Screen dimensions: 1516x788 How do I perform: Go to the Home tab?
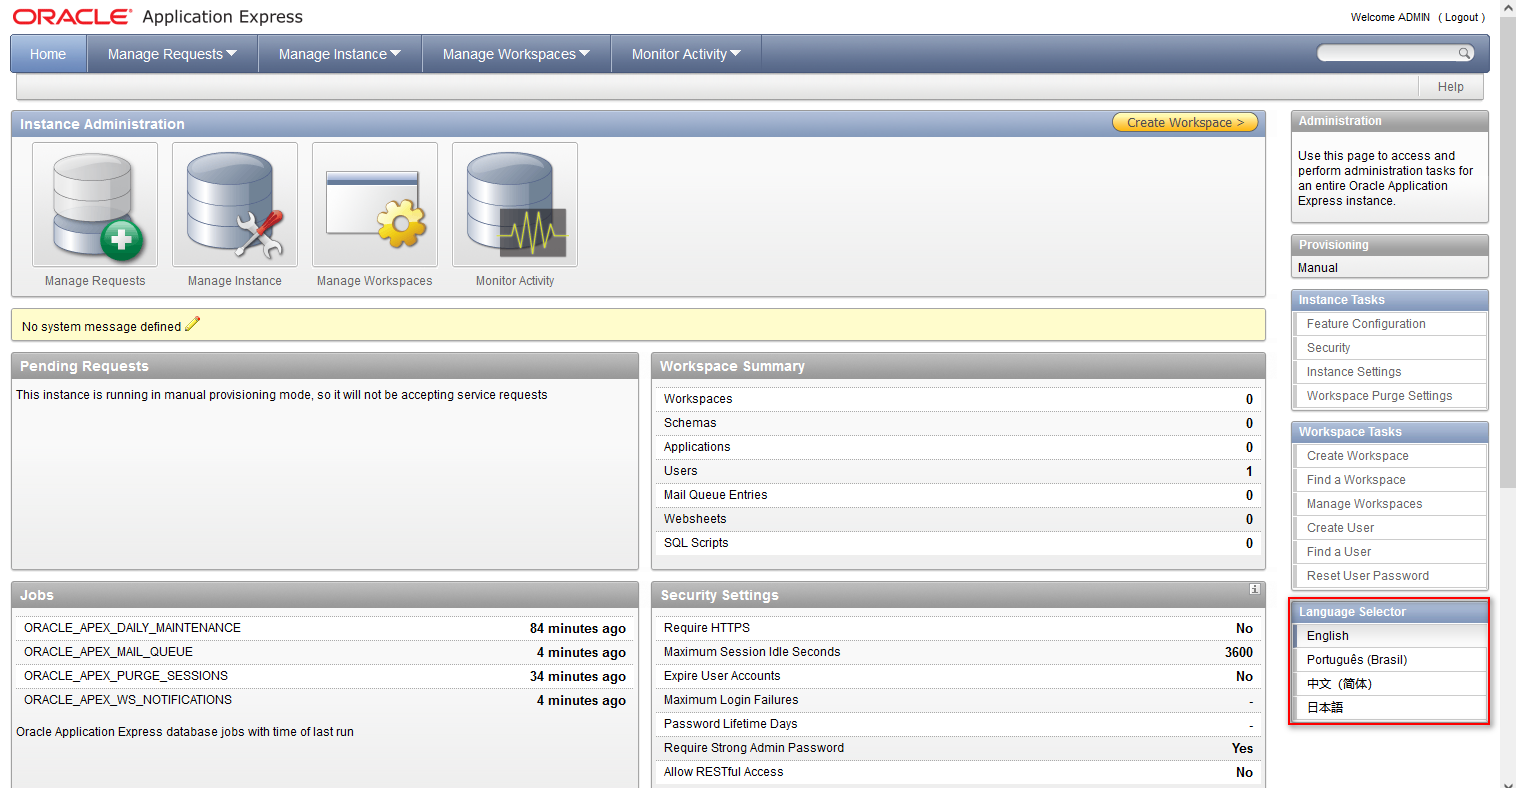48,54
